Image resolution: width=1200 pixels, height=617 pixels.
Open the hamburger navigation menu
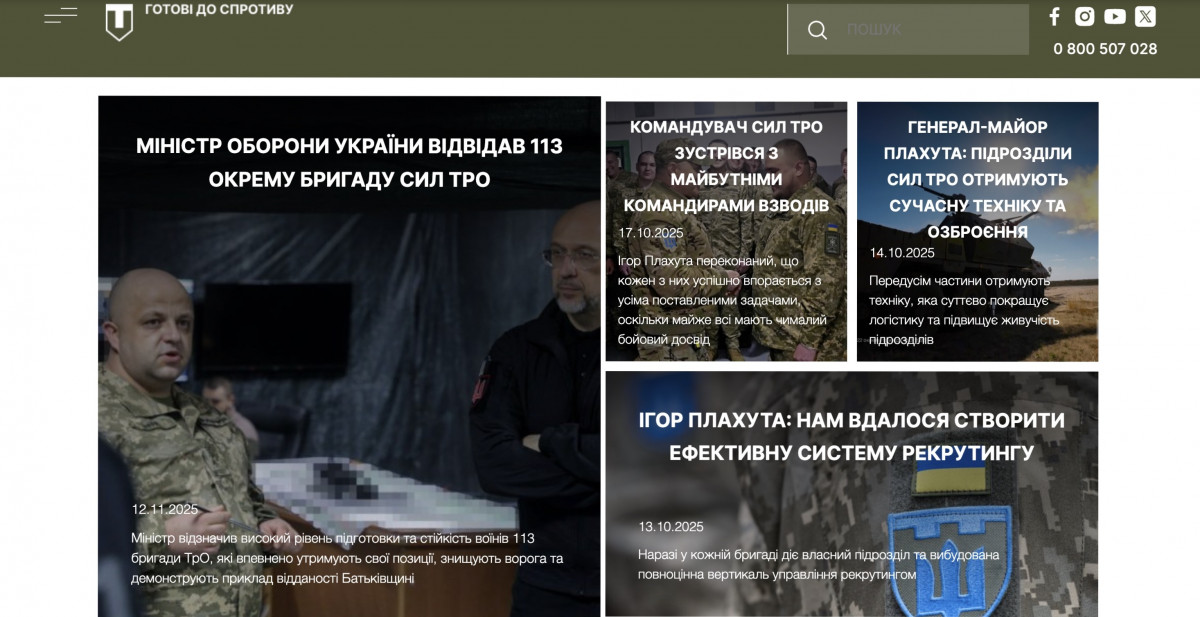tap(61, 15)
